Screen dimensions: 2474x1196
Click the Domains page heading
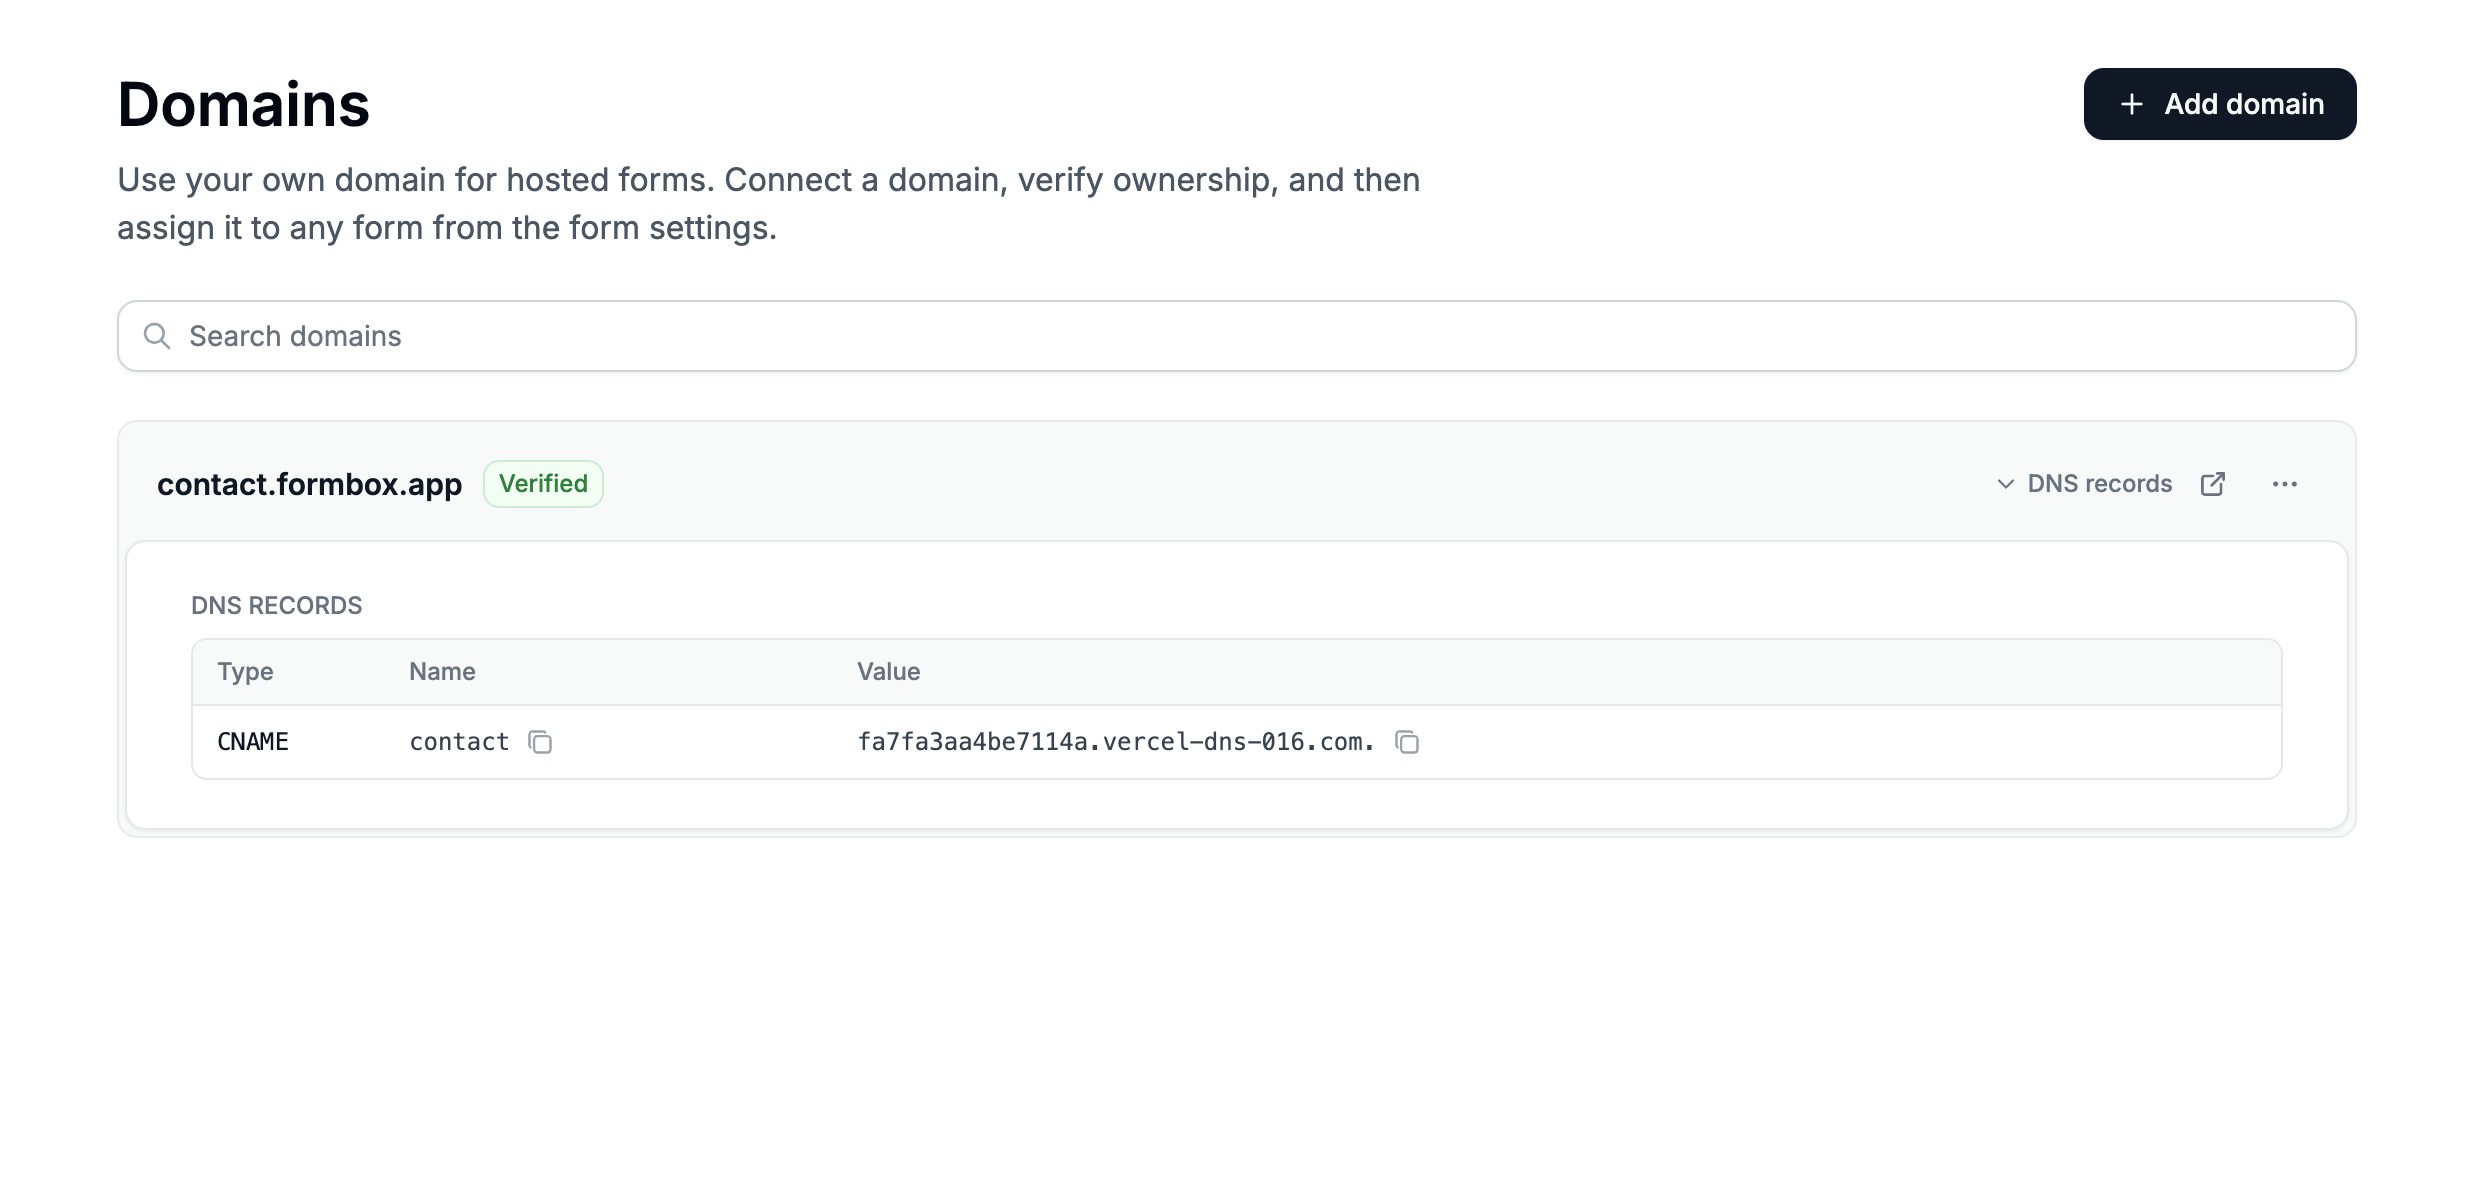(243, 104)
